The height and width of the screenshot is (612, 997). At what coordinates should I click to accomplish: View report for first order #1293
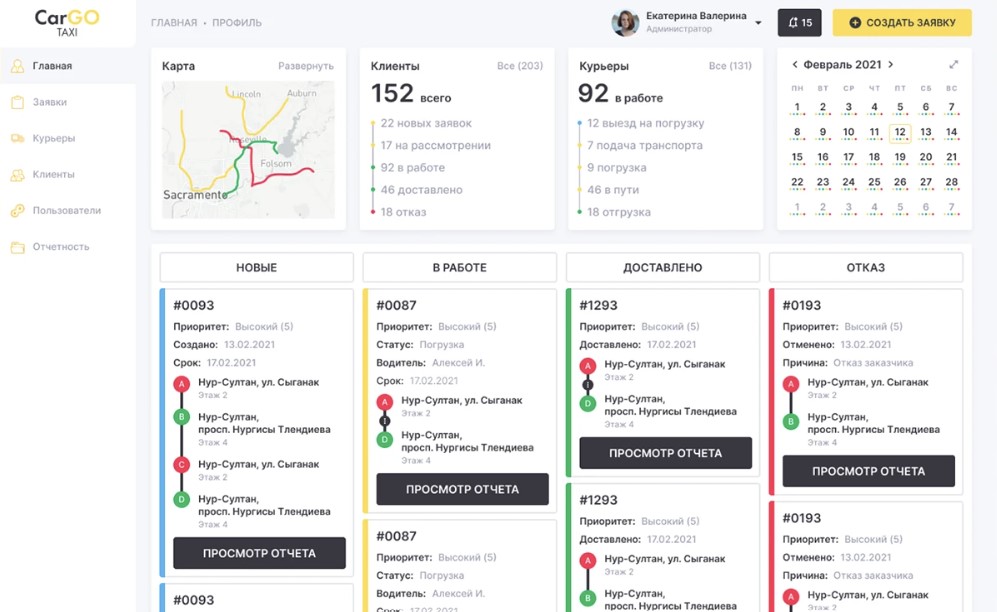click(x=666, y=453)
